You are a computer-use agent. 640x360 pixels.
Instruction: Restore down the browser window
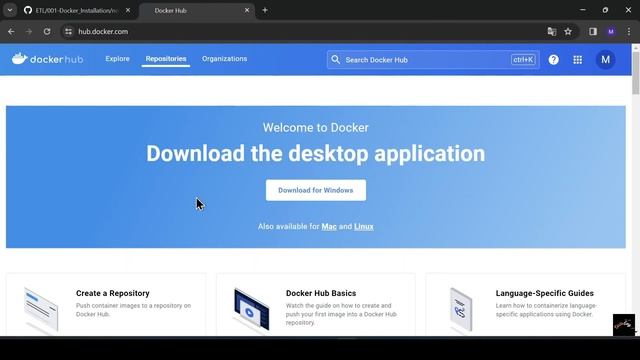[605, 10]
